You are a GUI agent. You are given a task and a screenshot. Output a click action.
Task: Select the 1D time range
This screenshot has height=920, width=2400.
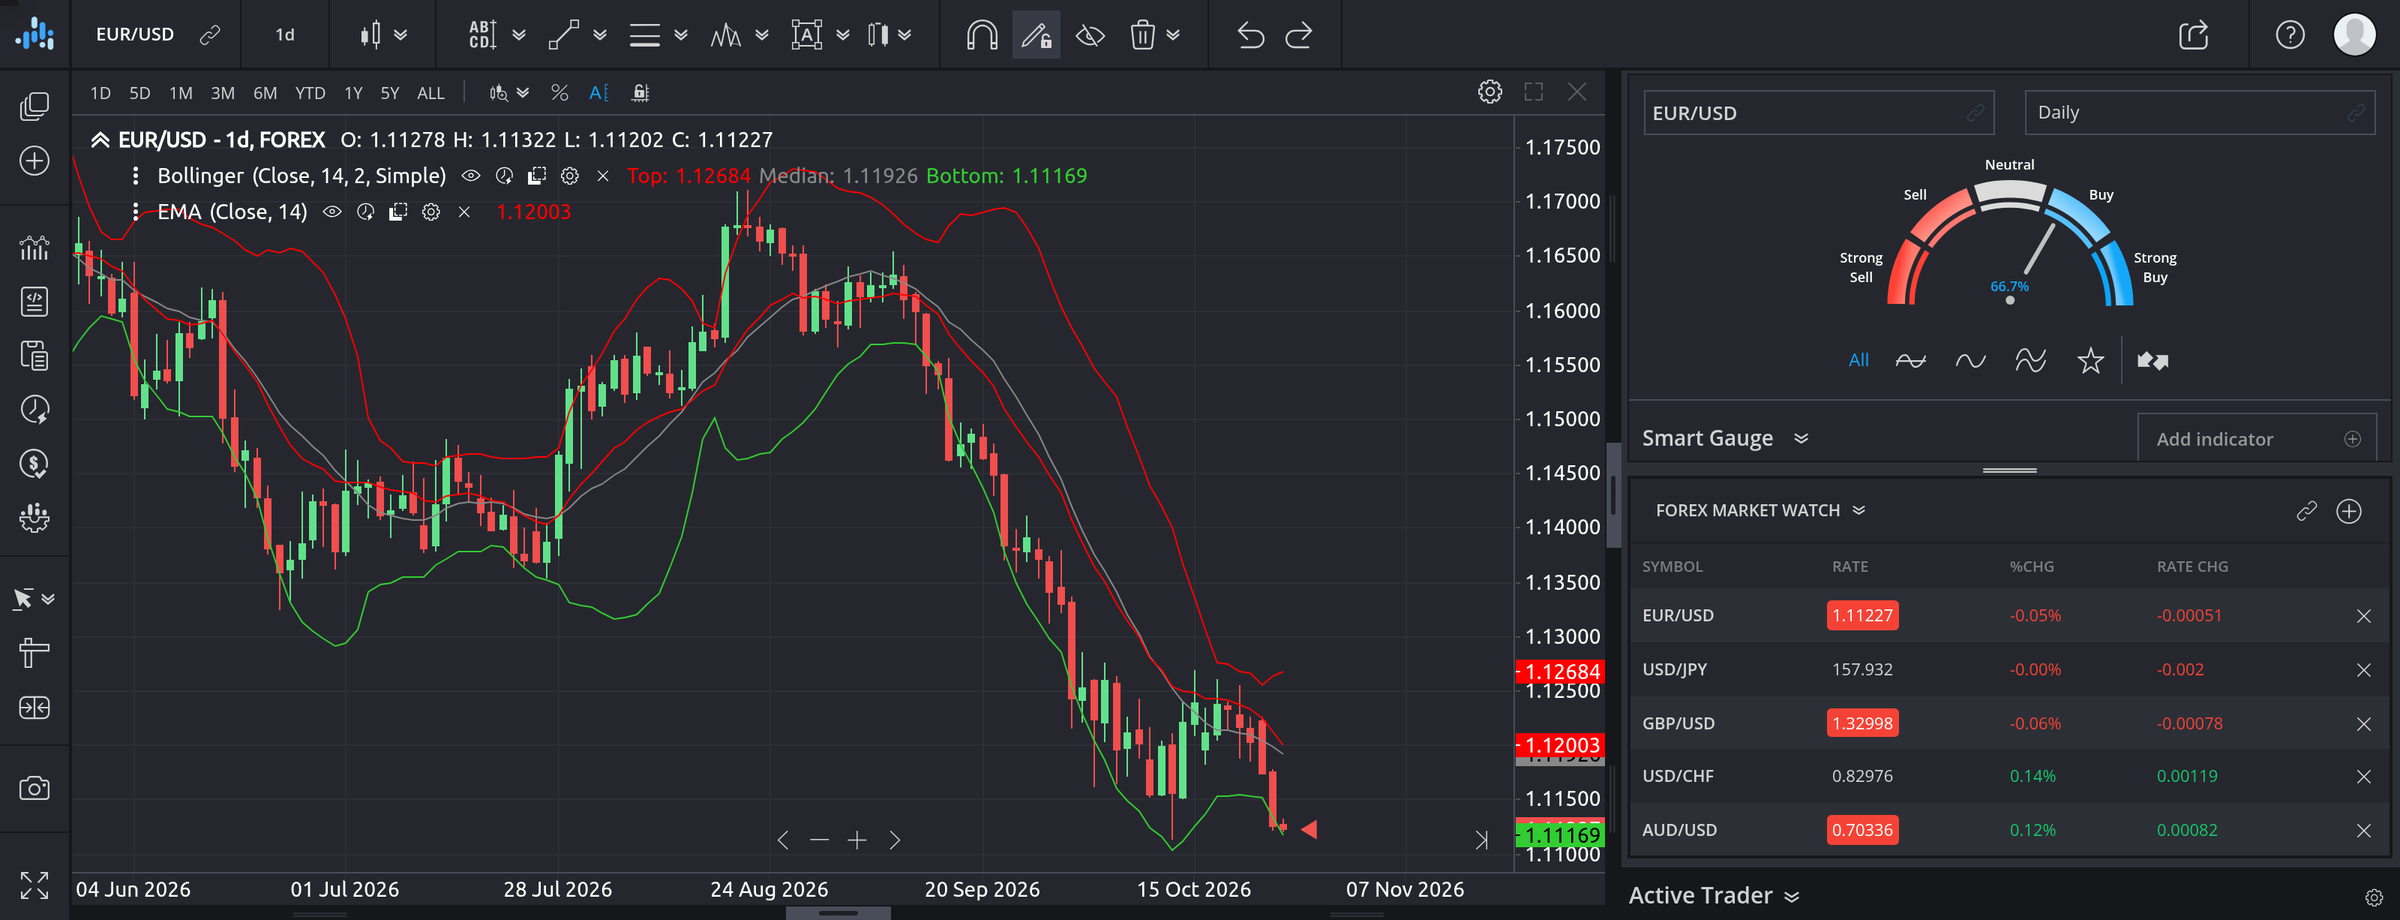(x=100, y=93)
